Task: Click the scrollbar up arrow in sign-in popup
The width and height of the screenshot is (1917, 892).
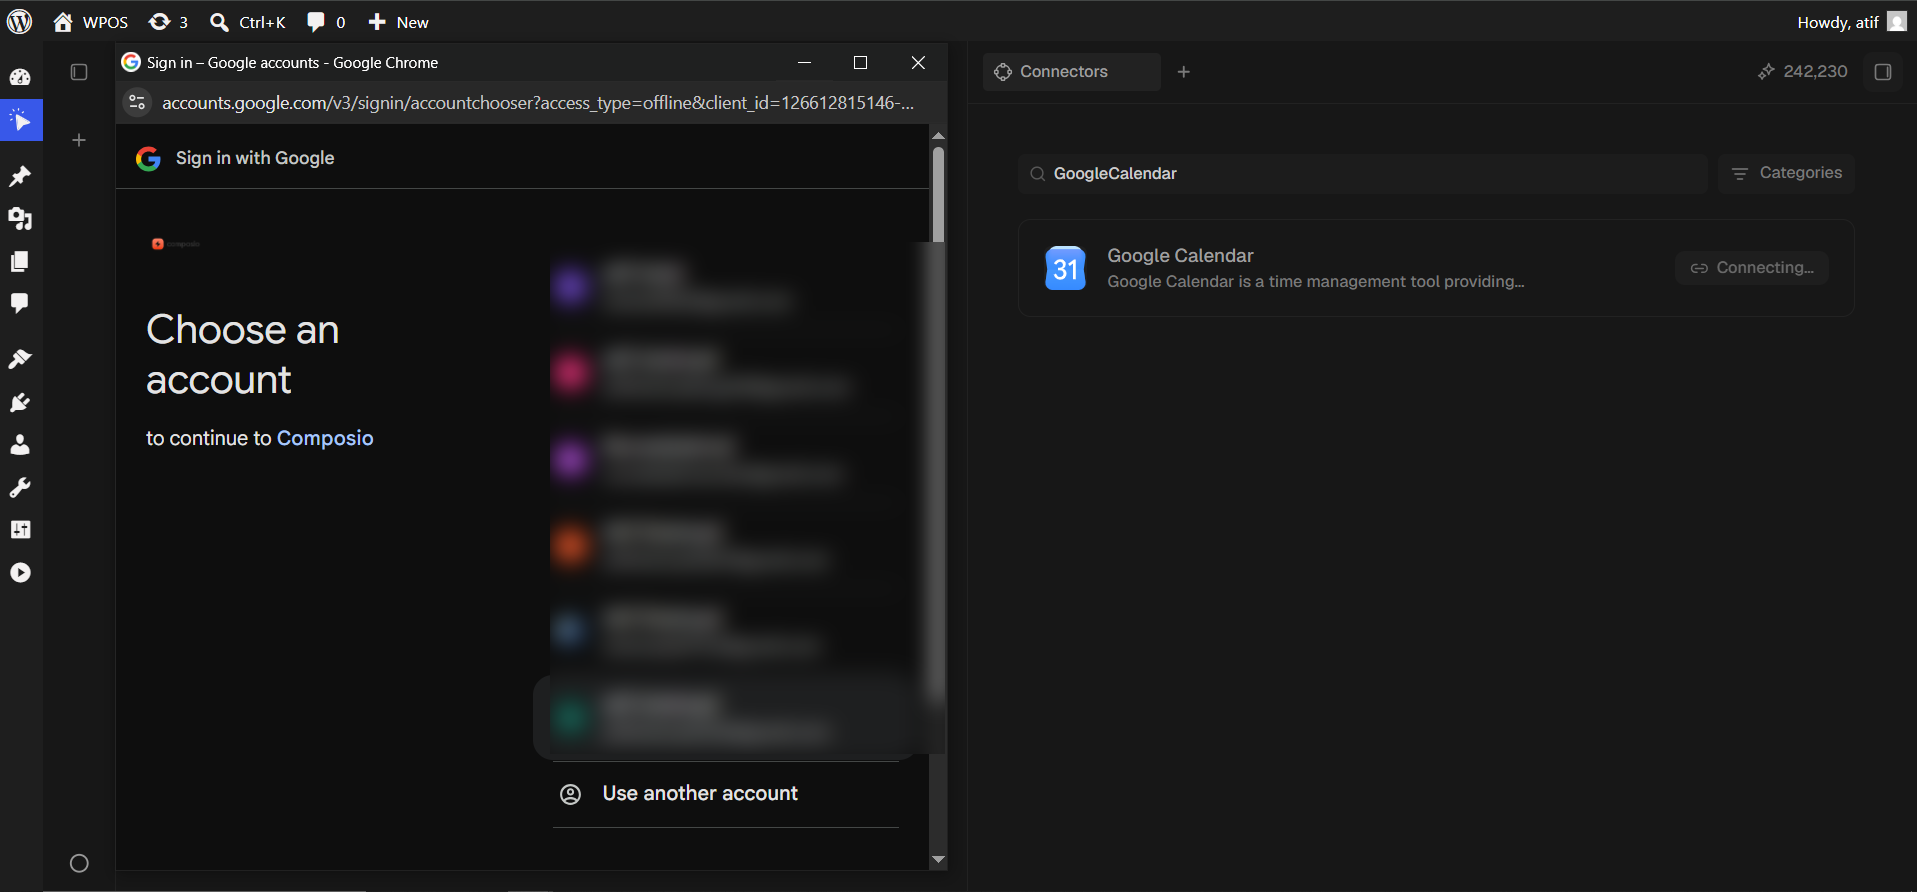Action: [x=938, y=135]
